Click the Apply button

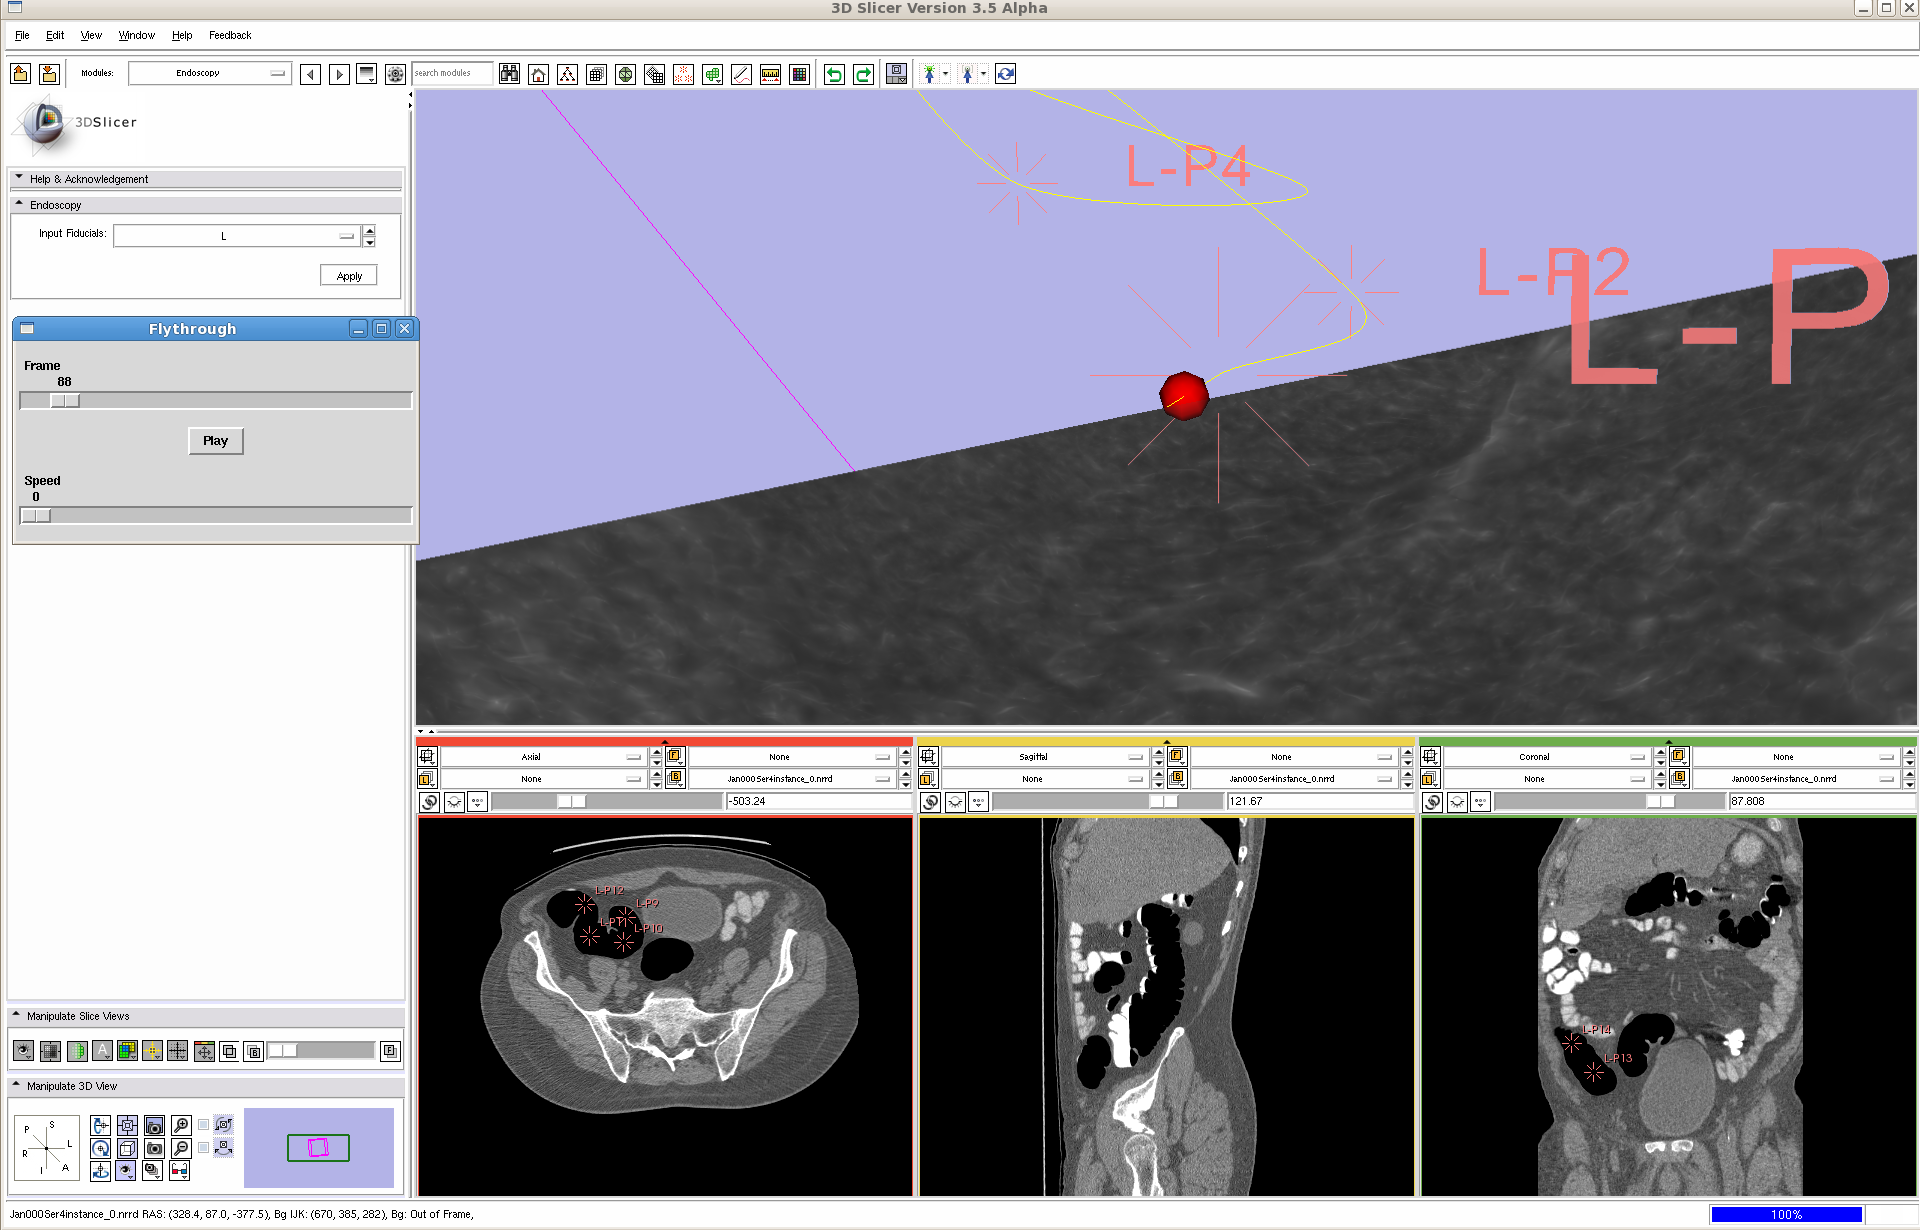[x=349, y=276]
